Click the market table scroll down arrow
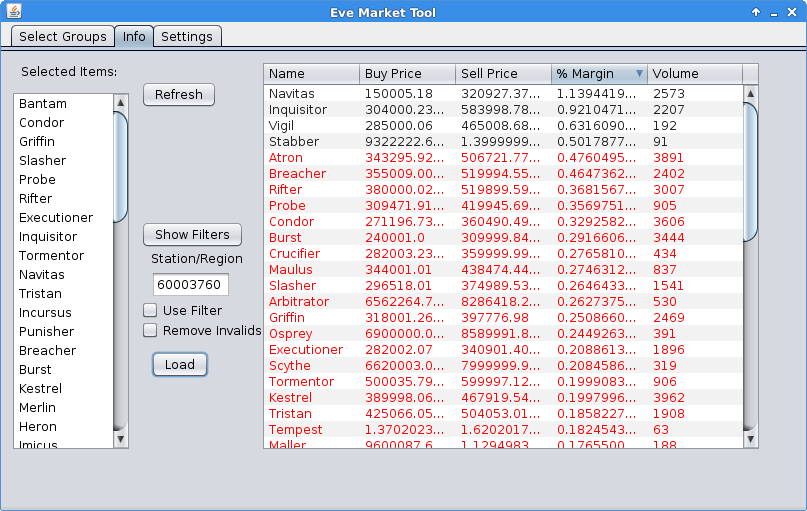Viewport: 807px width, 511px height. tap(750, 439)
